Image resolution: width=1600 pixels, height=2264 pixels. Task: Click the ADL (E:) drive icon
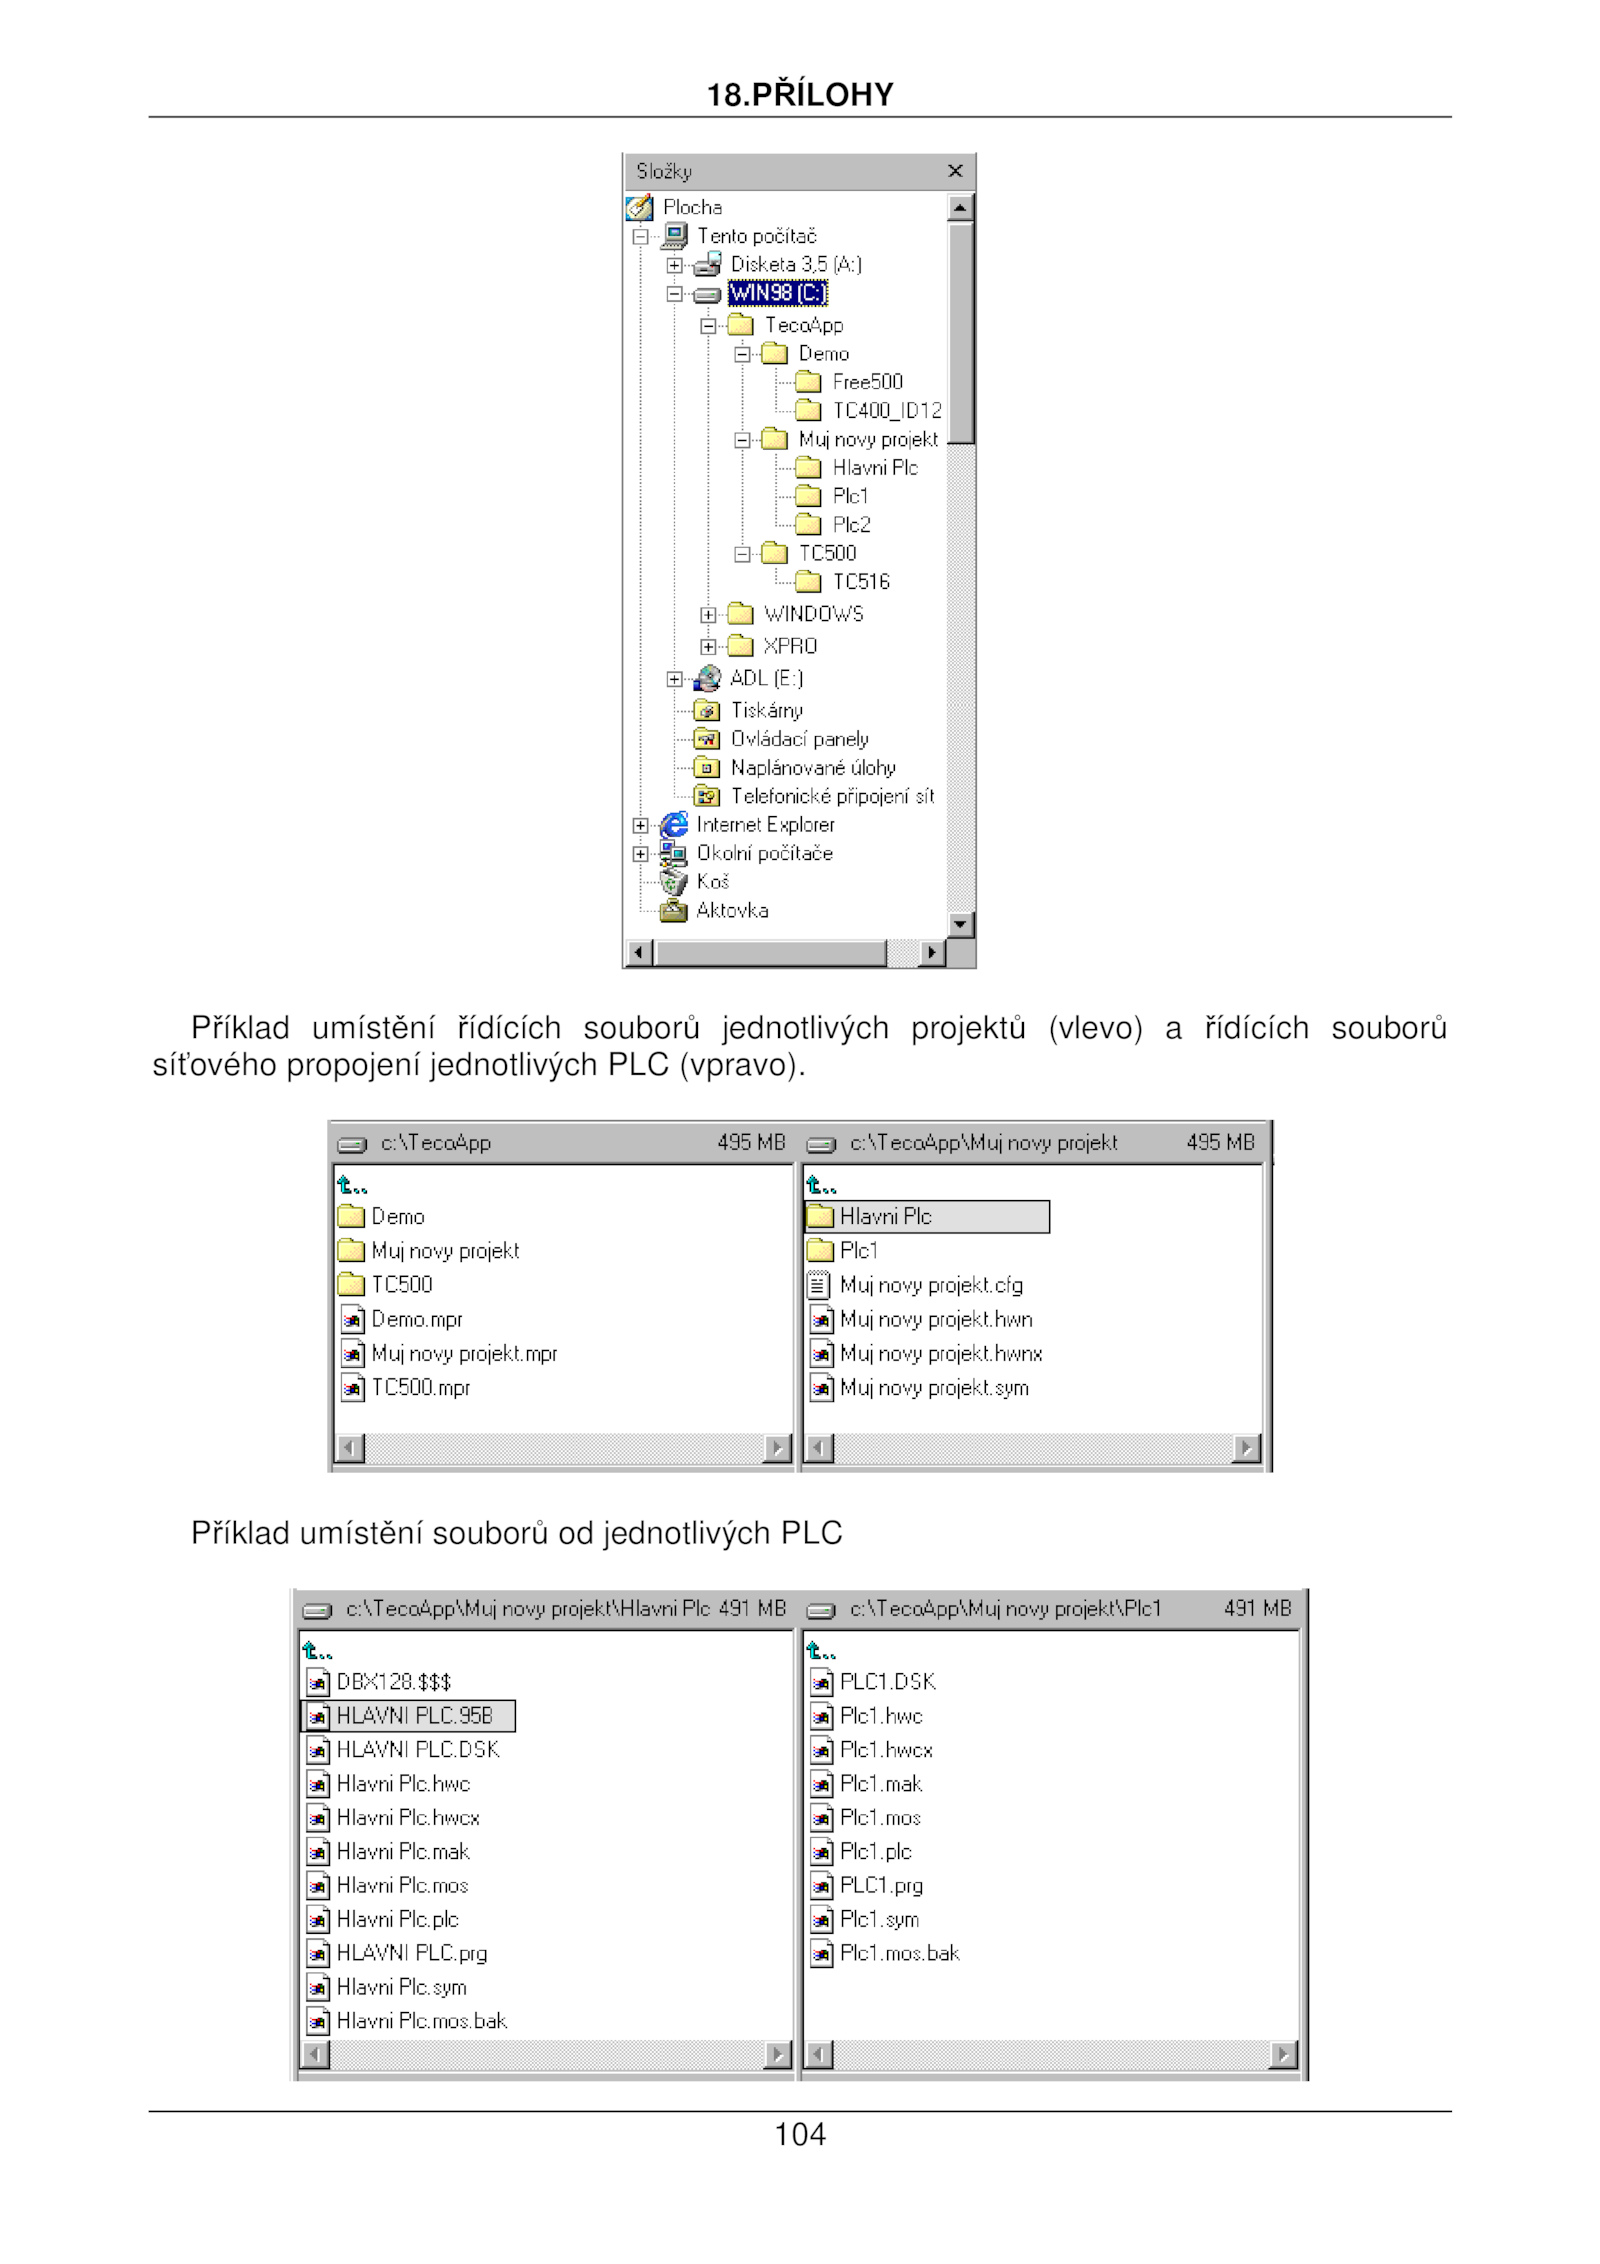(707, 678)
